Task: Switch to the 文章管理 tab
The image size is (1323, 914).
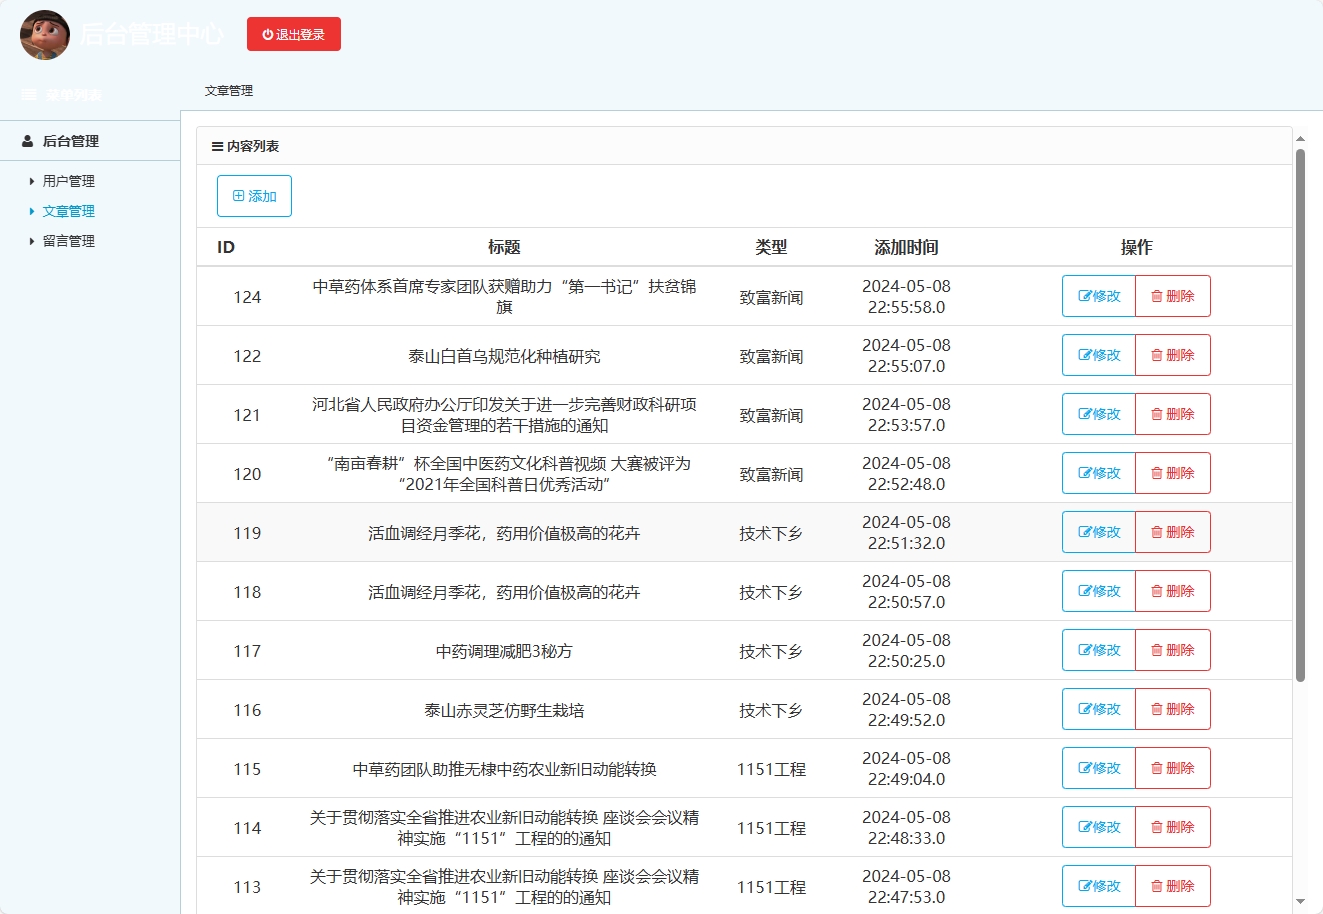Action: tap(227, 90)
